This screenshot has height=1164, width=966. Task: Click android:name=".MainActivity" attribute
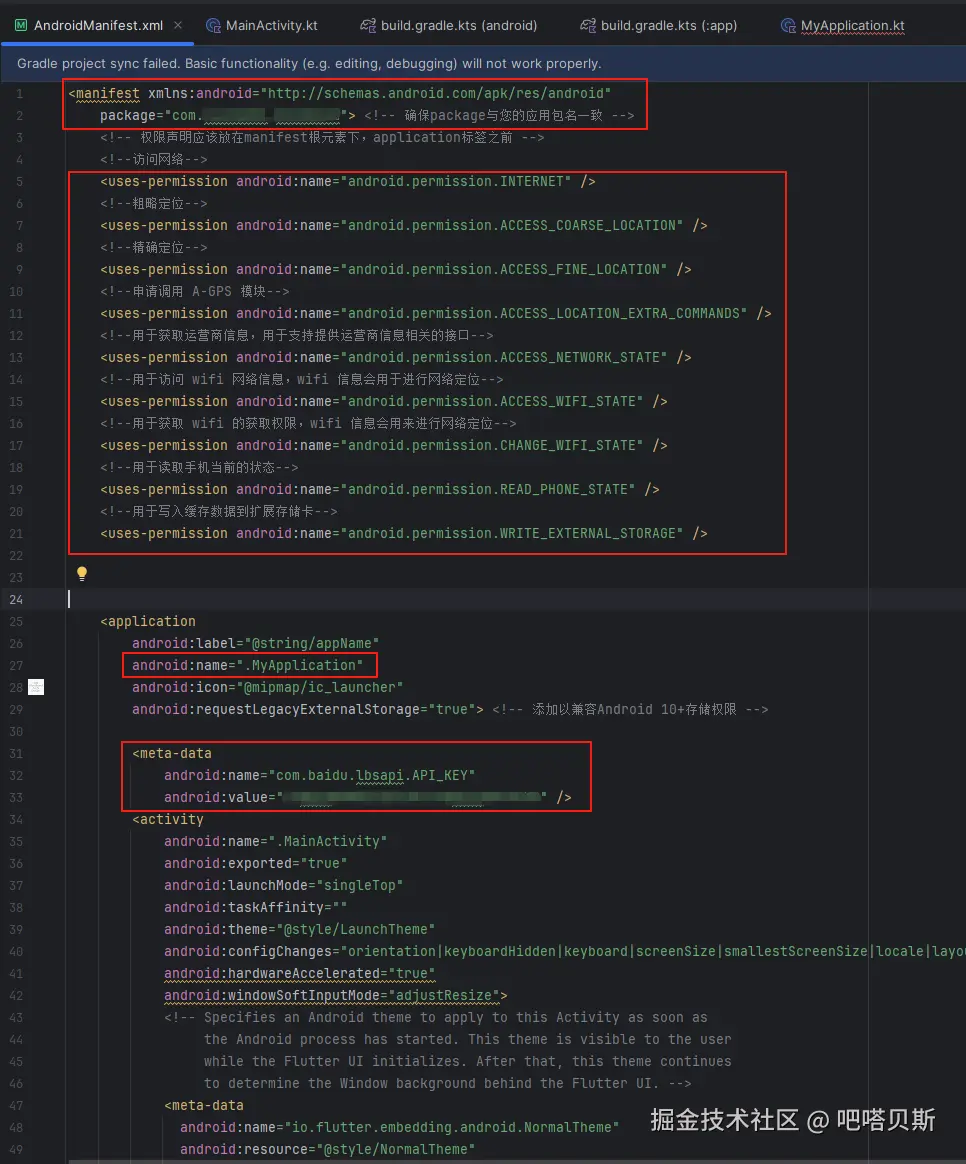pyautogui.click(x=275, y=841)
